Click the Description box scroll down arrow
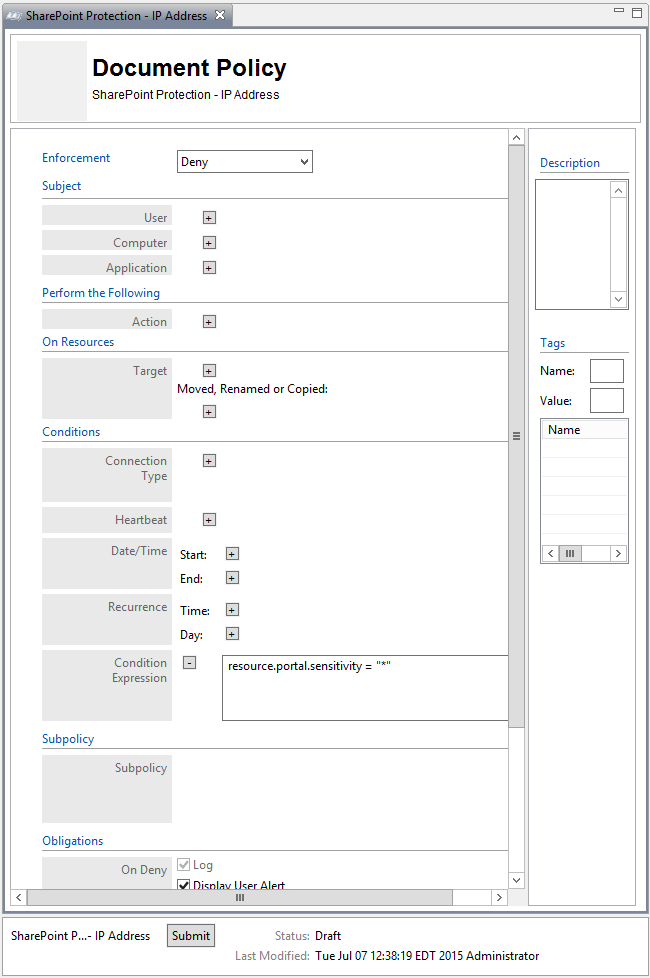Viewport: 650px width, 978px height. (618, 299)
